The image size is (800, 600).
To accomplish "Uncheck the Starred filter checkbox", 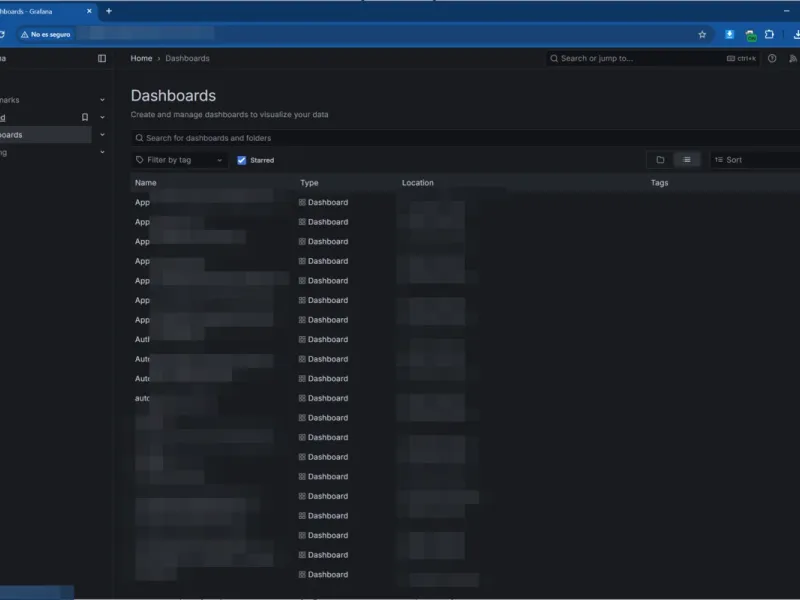I will coord(242,160).
